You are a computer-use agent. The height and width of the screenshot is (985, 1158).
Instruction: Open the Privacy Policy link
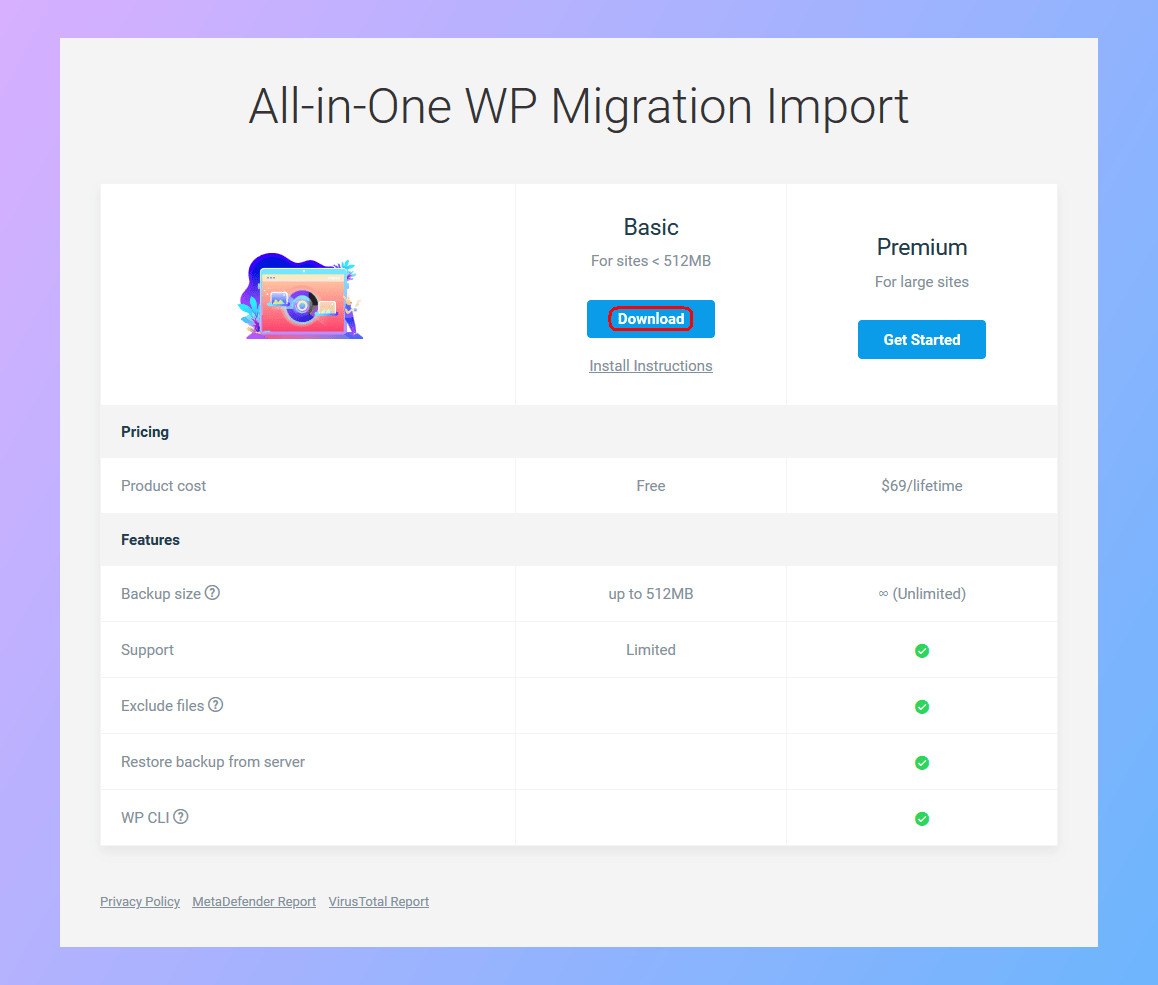140,902
